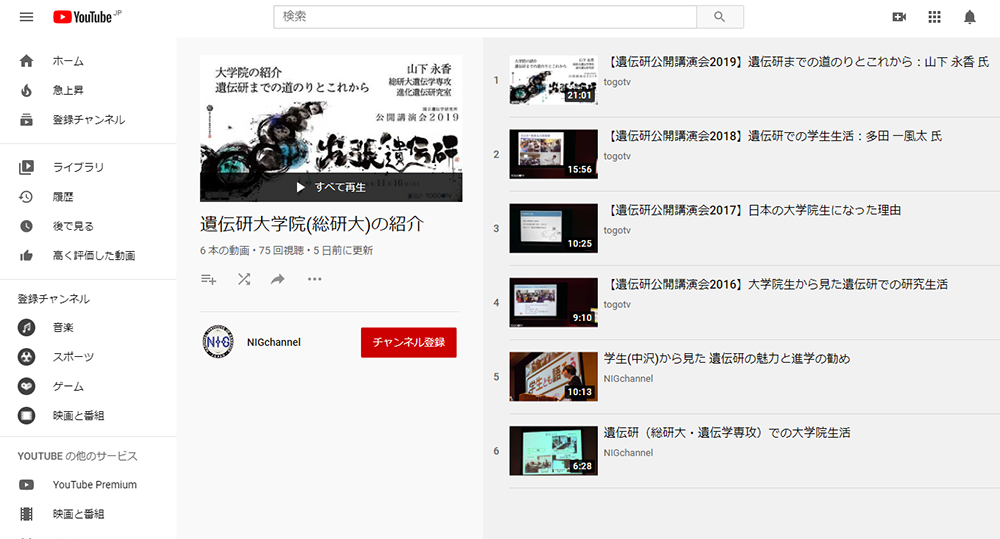Click in the 検索 search field
This screenshot has width=1000, height=539.
(485, 17)
